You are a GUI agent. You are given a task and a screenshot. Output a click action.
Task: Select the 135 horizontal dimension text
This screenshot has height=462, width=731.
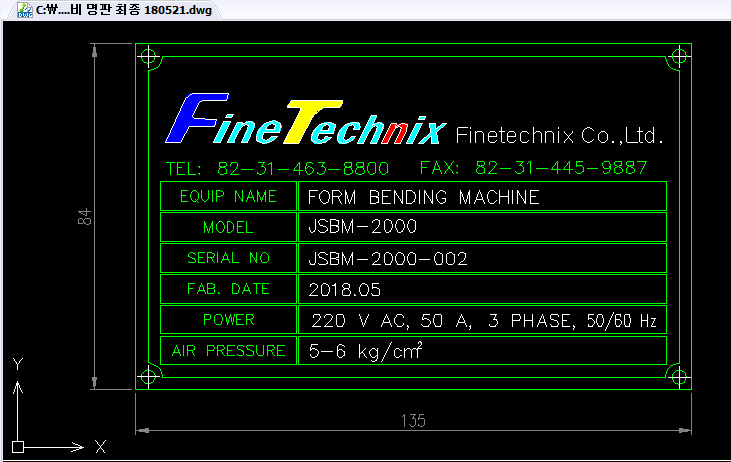[413, 421]
